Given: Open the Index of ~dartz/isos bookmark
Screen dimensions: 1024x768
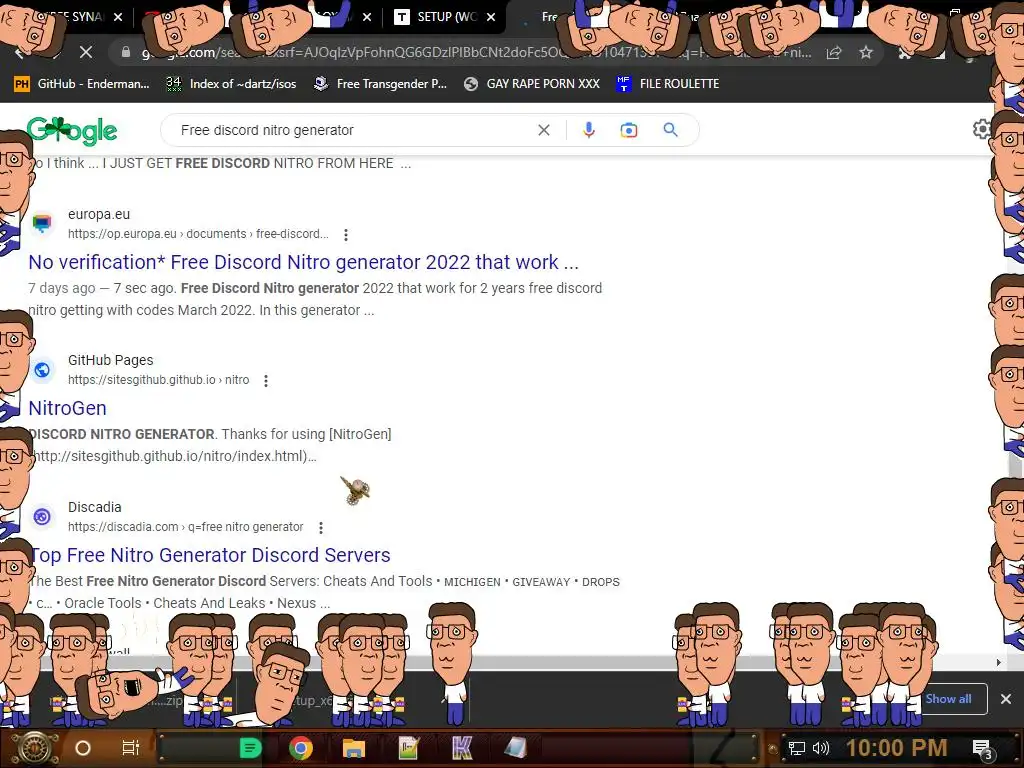Looking at the screenshot, I should 231,84.
